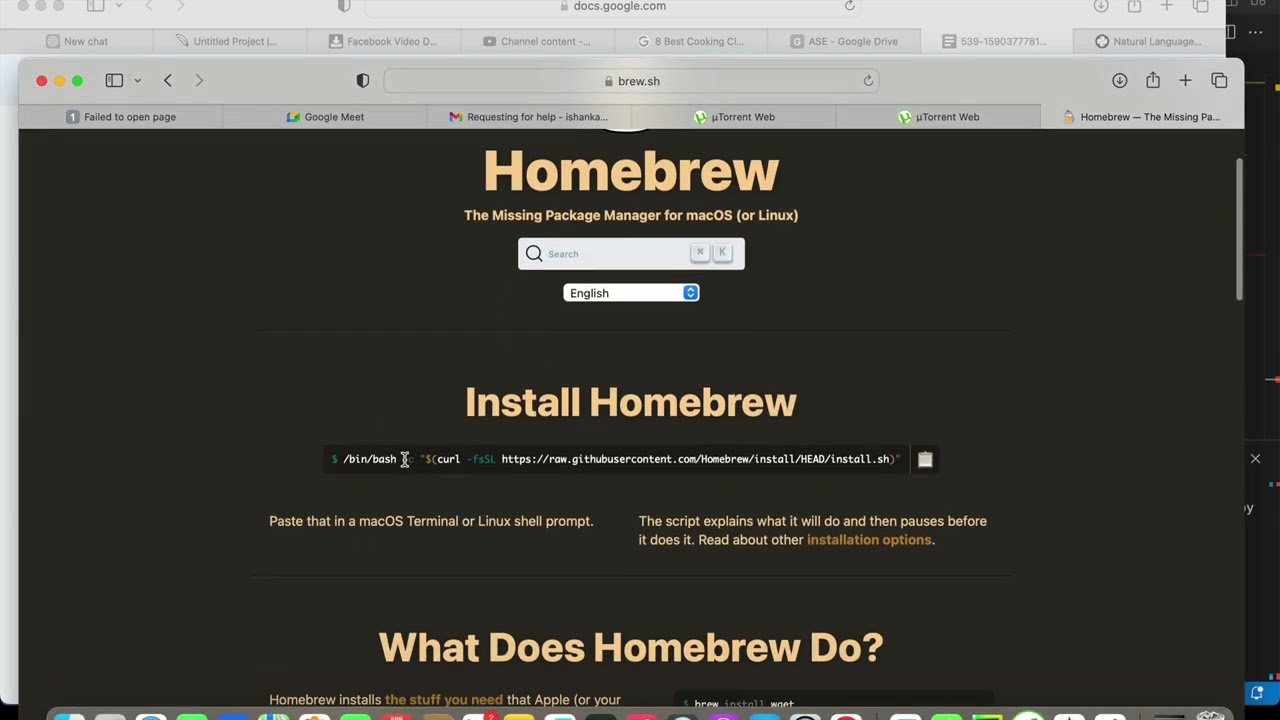Open Requesting for help Gmail tab
This screenshot has width=1280, height=720.
[x=529, y=117]
